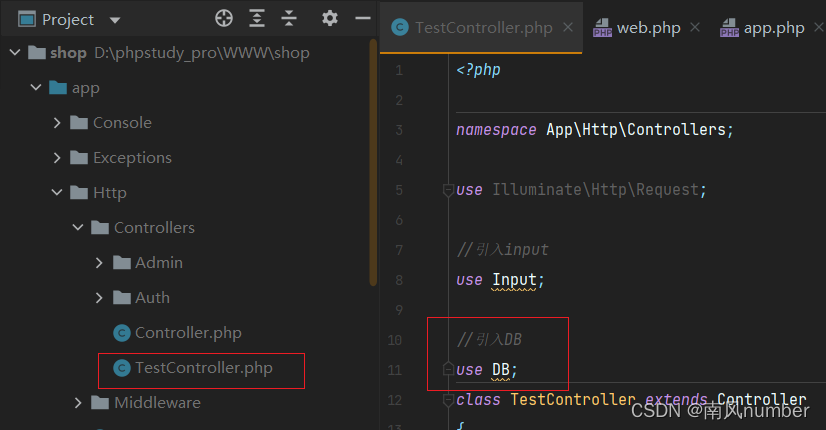826x430 pixels.
Task: Click the Expand All icon in Project toolbar
Action: point(257,18)
